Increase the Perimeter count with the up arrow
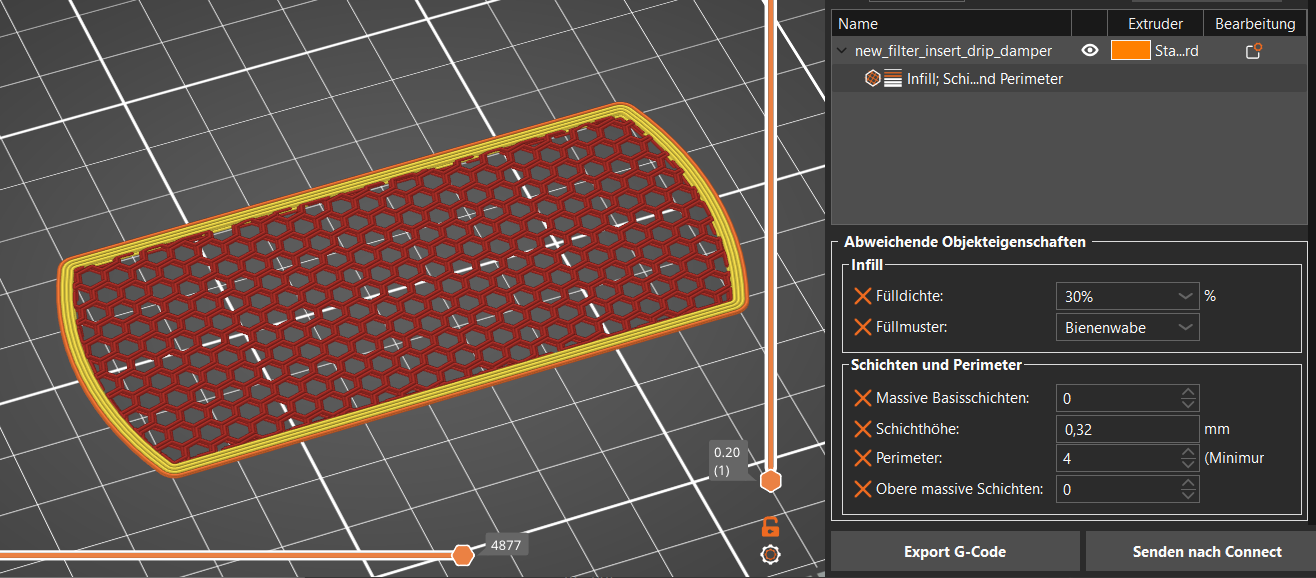Image resolution: width=1316 pixels, height=578 pixels. coord(1188,452)
